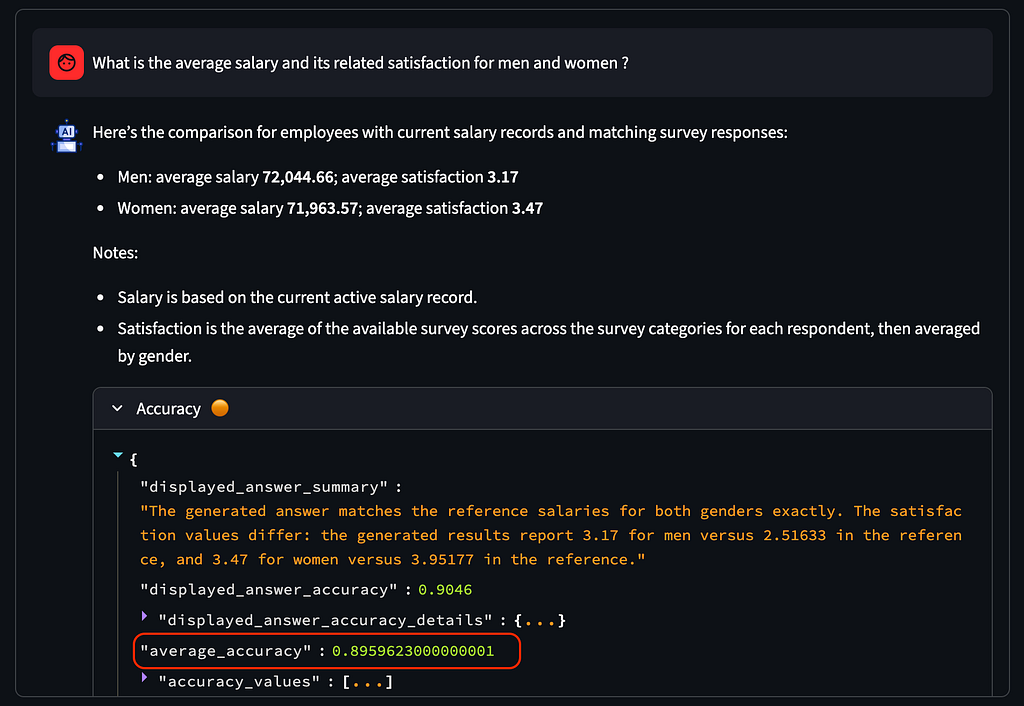Click the "average_accuracy" key label

click(x=226, y=651)
